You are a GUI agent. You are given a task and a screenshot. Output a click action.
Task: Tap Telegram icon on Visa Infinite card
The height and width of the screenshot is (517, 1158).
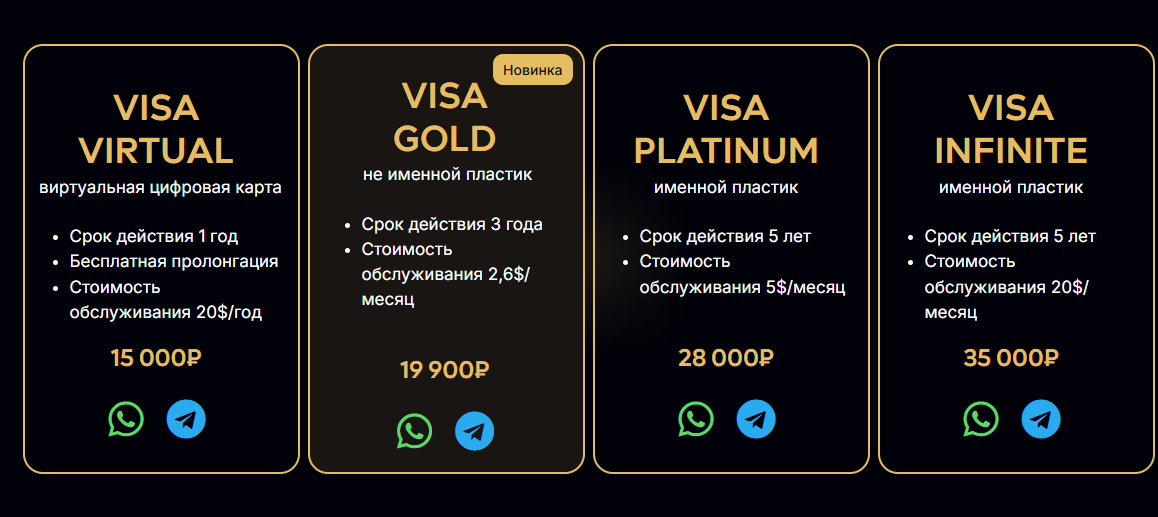click(x=1041, y=419)
